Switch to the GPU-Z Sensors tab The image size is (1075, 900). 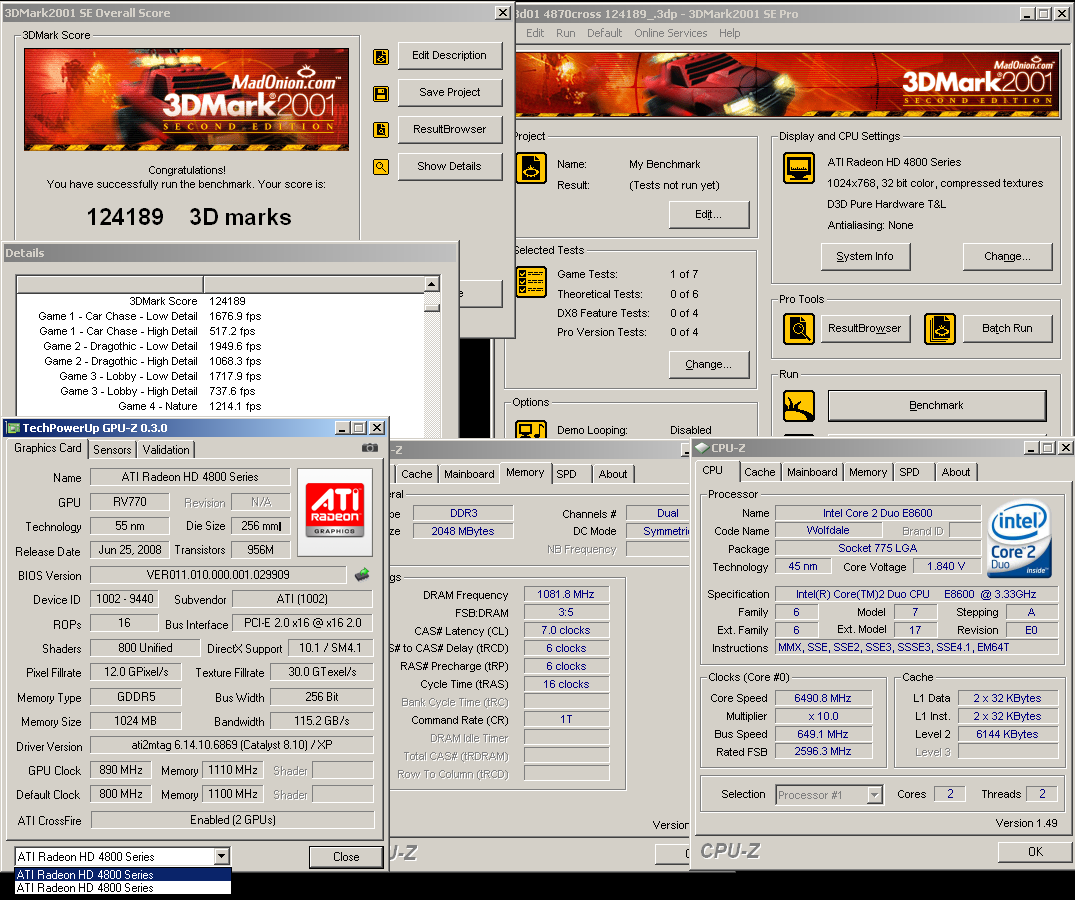click(112, 450)
